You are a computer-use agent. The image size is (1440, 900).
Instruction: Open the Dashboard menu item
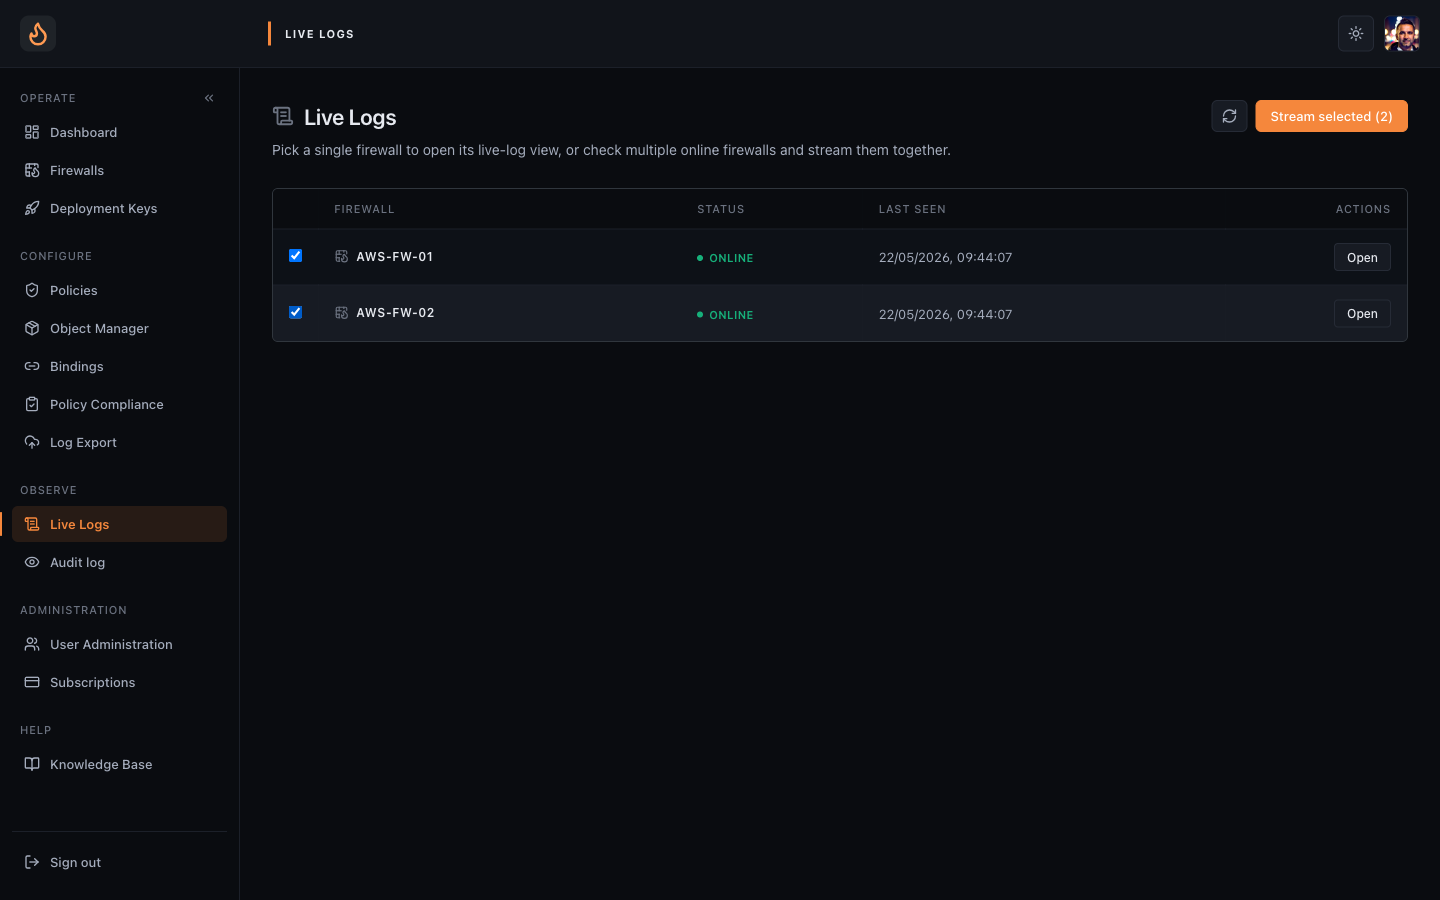pyautogui.click(x=119, y=132)
